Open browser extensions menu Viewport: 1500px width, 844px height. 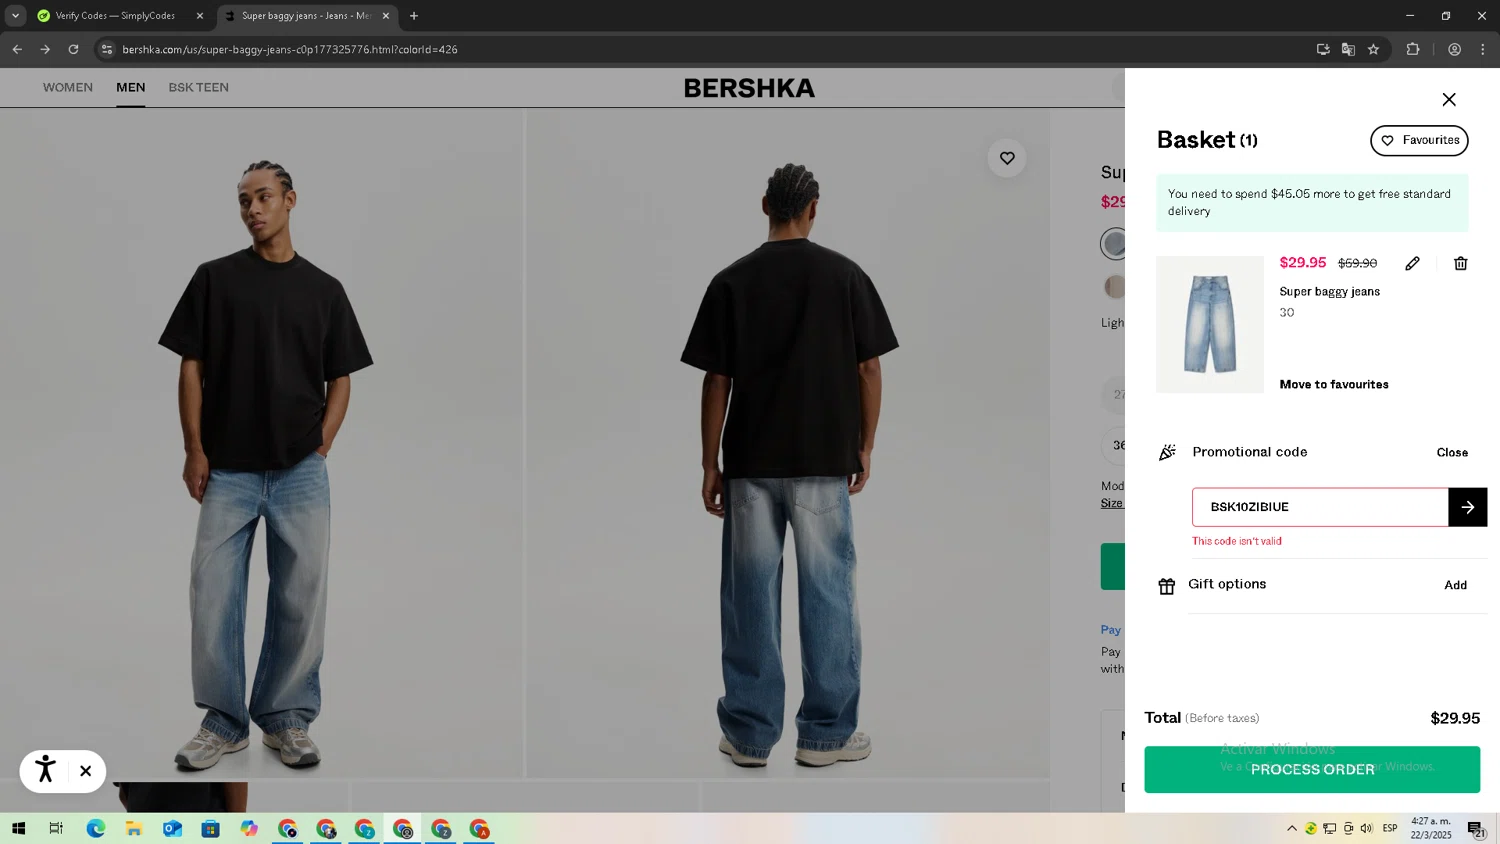1413,49
